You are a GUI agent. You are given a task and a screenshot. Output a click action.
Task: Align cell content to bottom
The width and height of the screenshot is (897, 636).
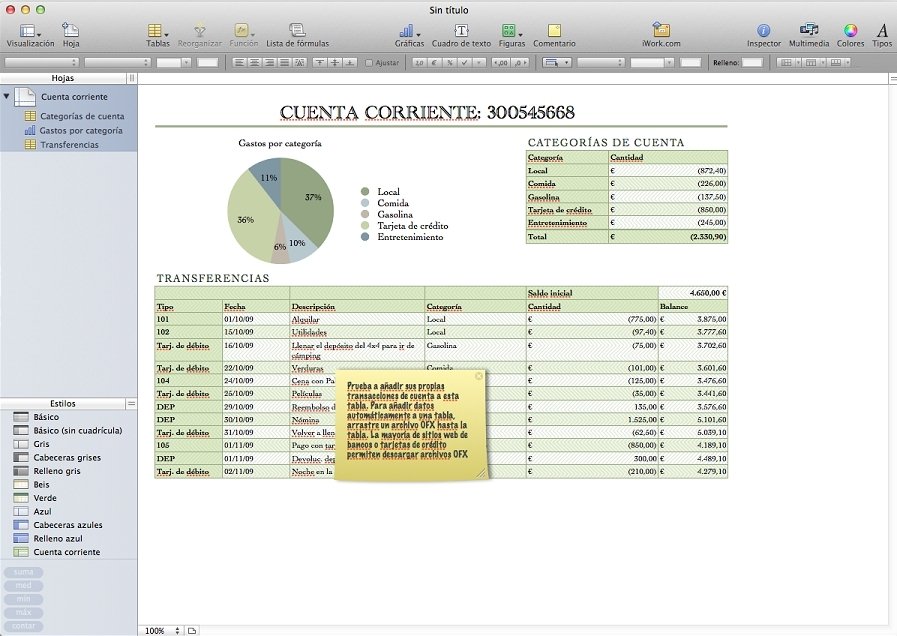pos(350,62)
